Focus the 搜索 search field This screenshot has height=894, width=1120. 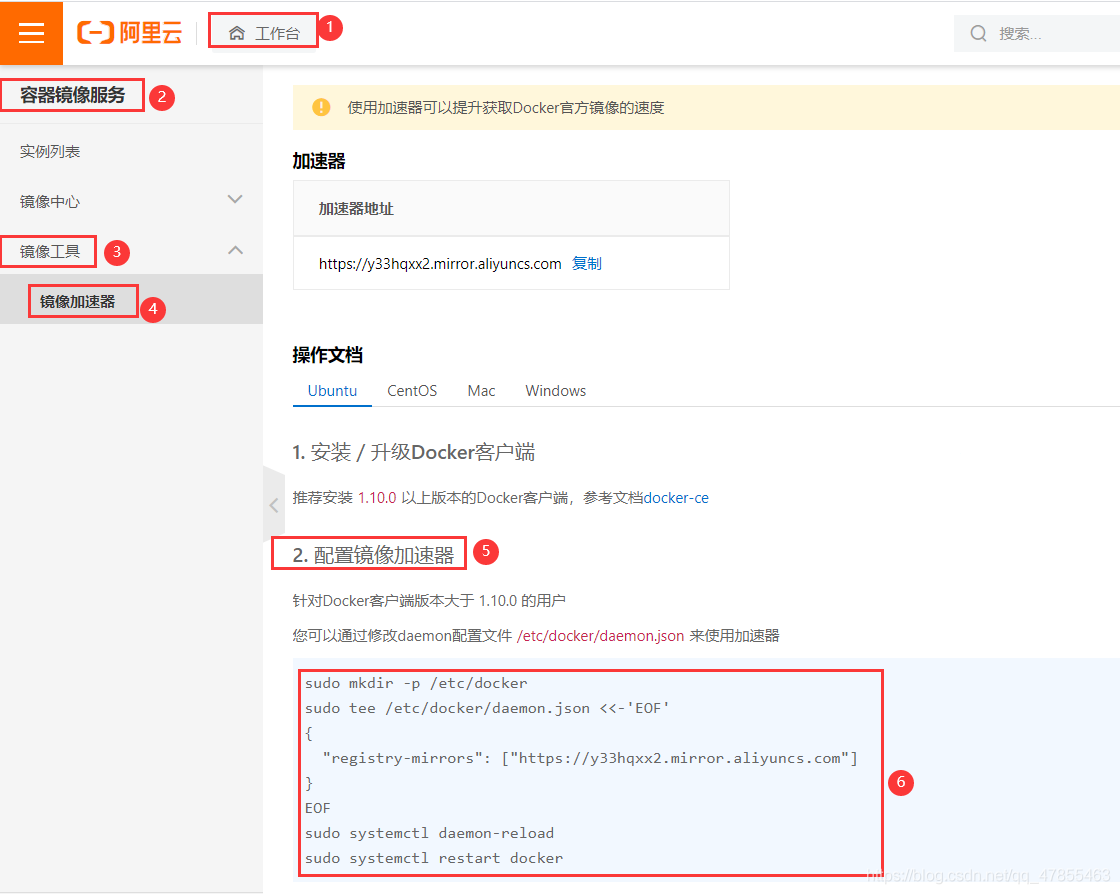[1037, 34]
